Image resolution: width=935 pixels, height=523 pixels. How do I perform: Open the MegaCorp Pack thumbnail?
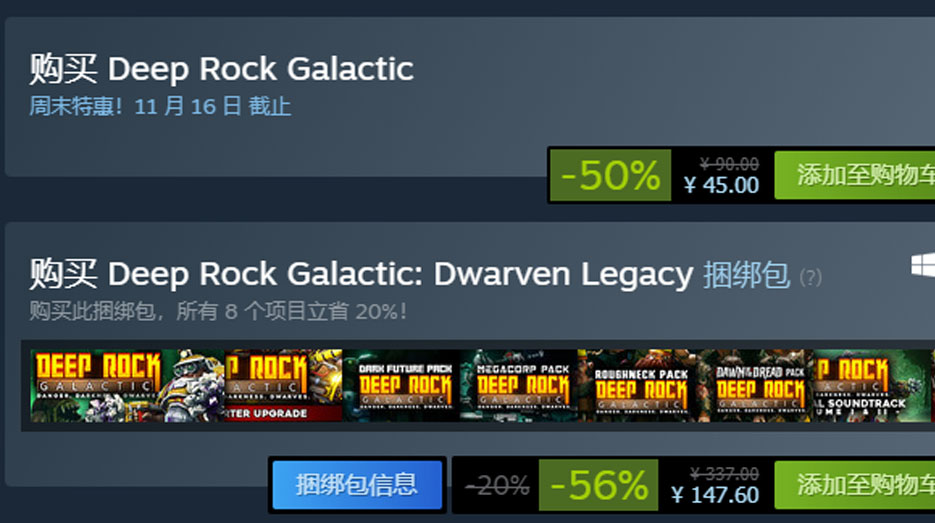(519, 386)
